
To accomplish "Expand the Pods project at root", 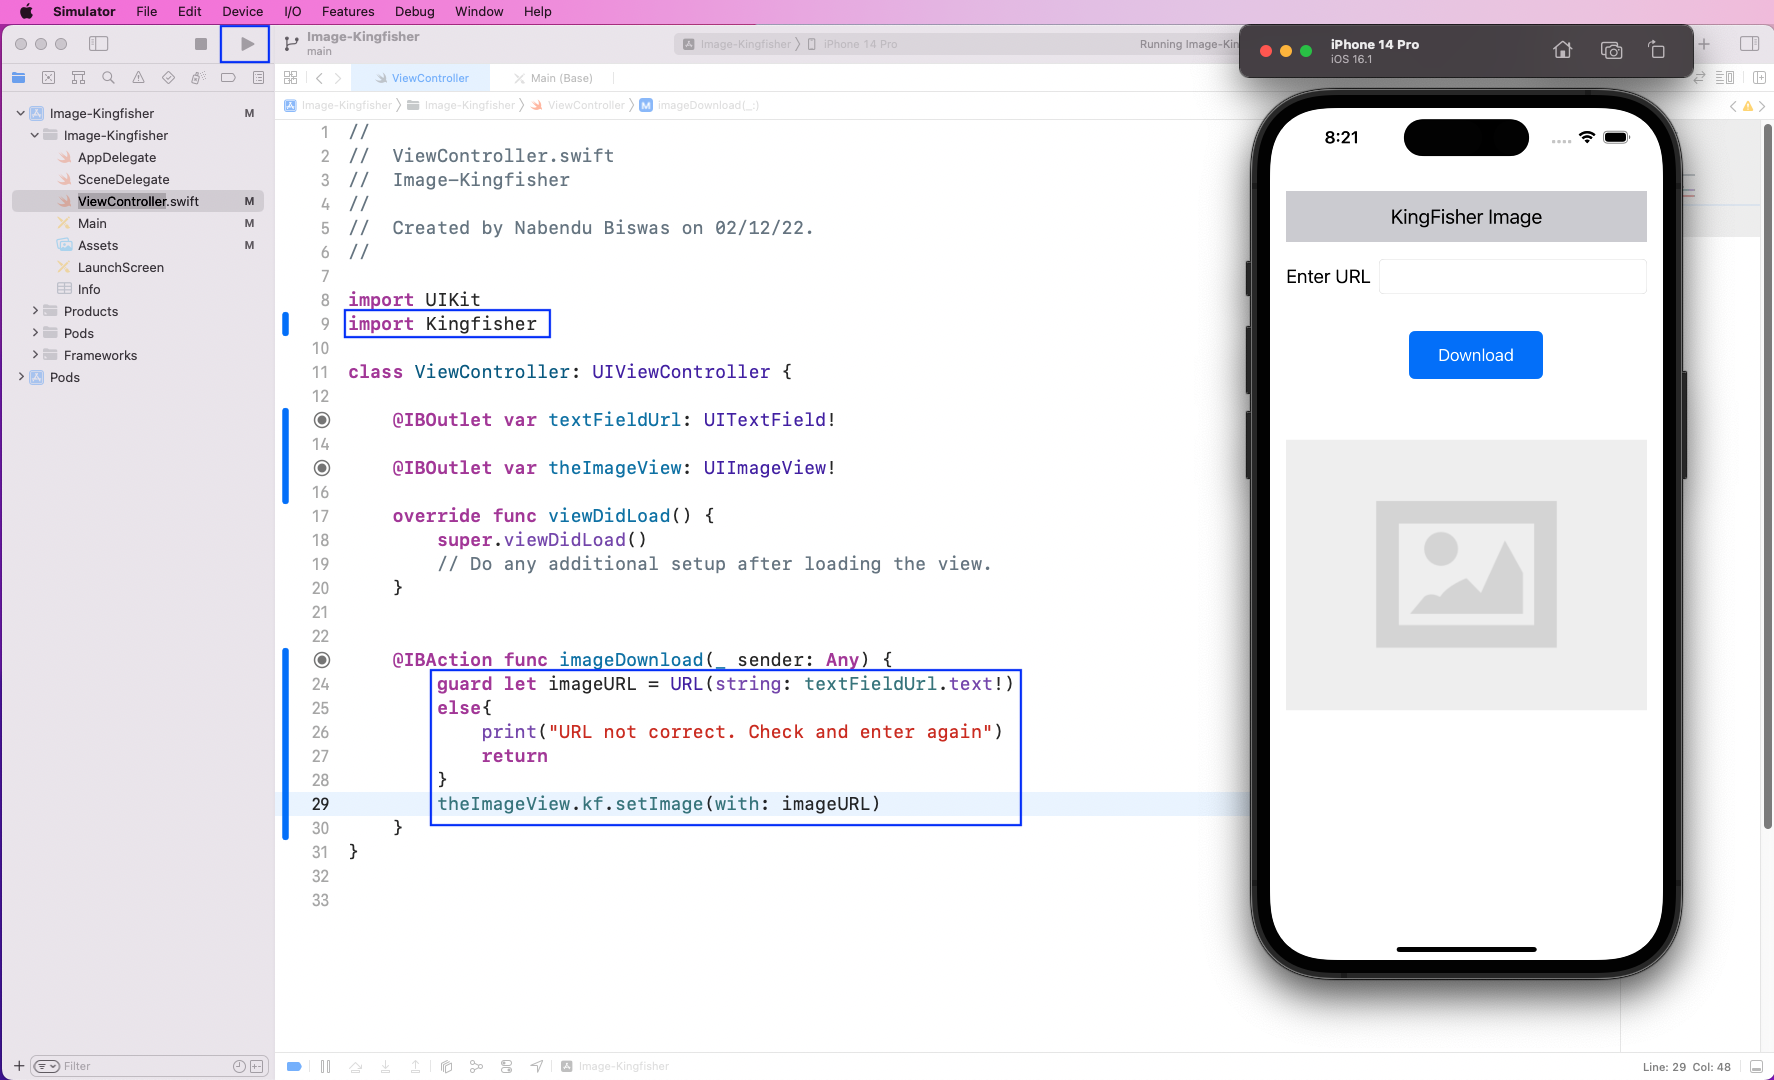I will tap(21, 377).
